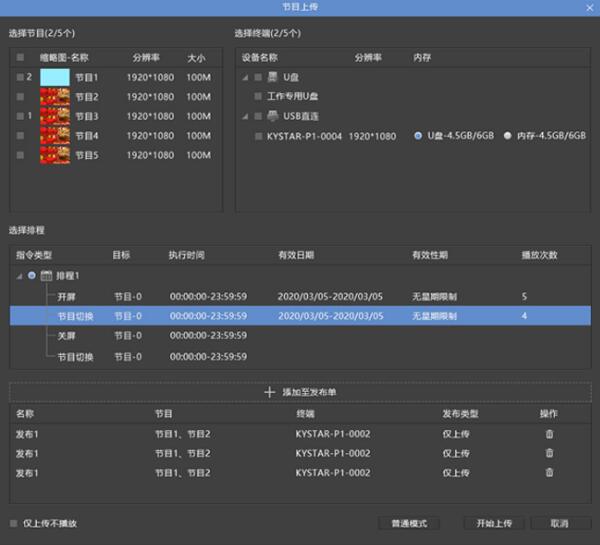Click the 添加至发布单 button
This screenshot has height=545, width=600.
[x=300, y=392]
